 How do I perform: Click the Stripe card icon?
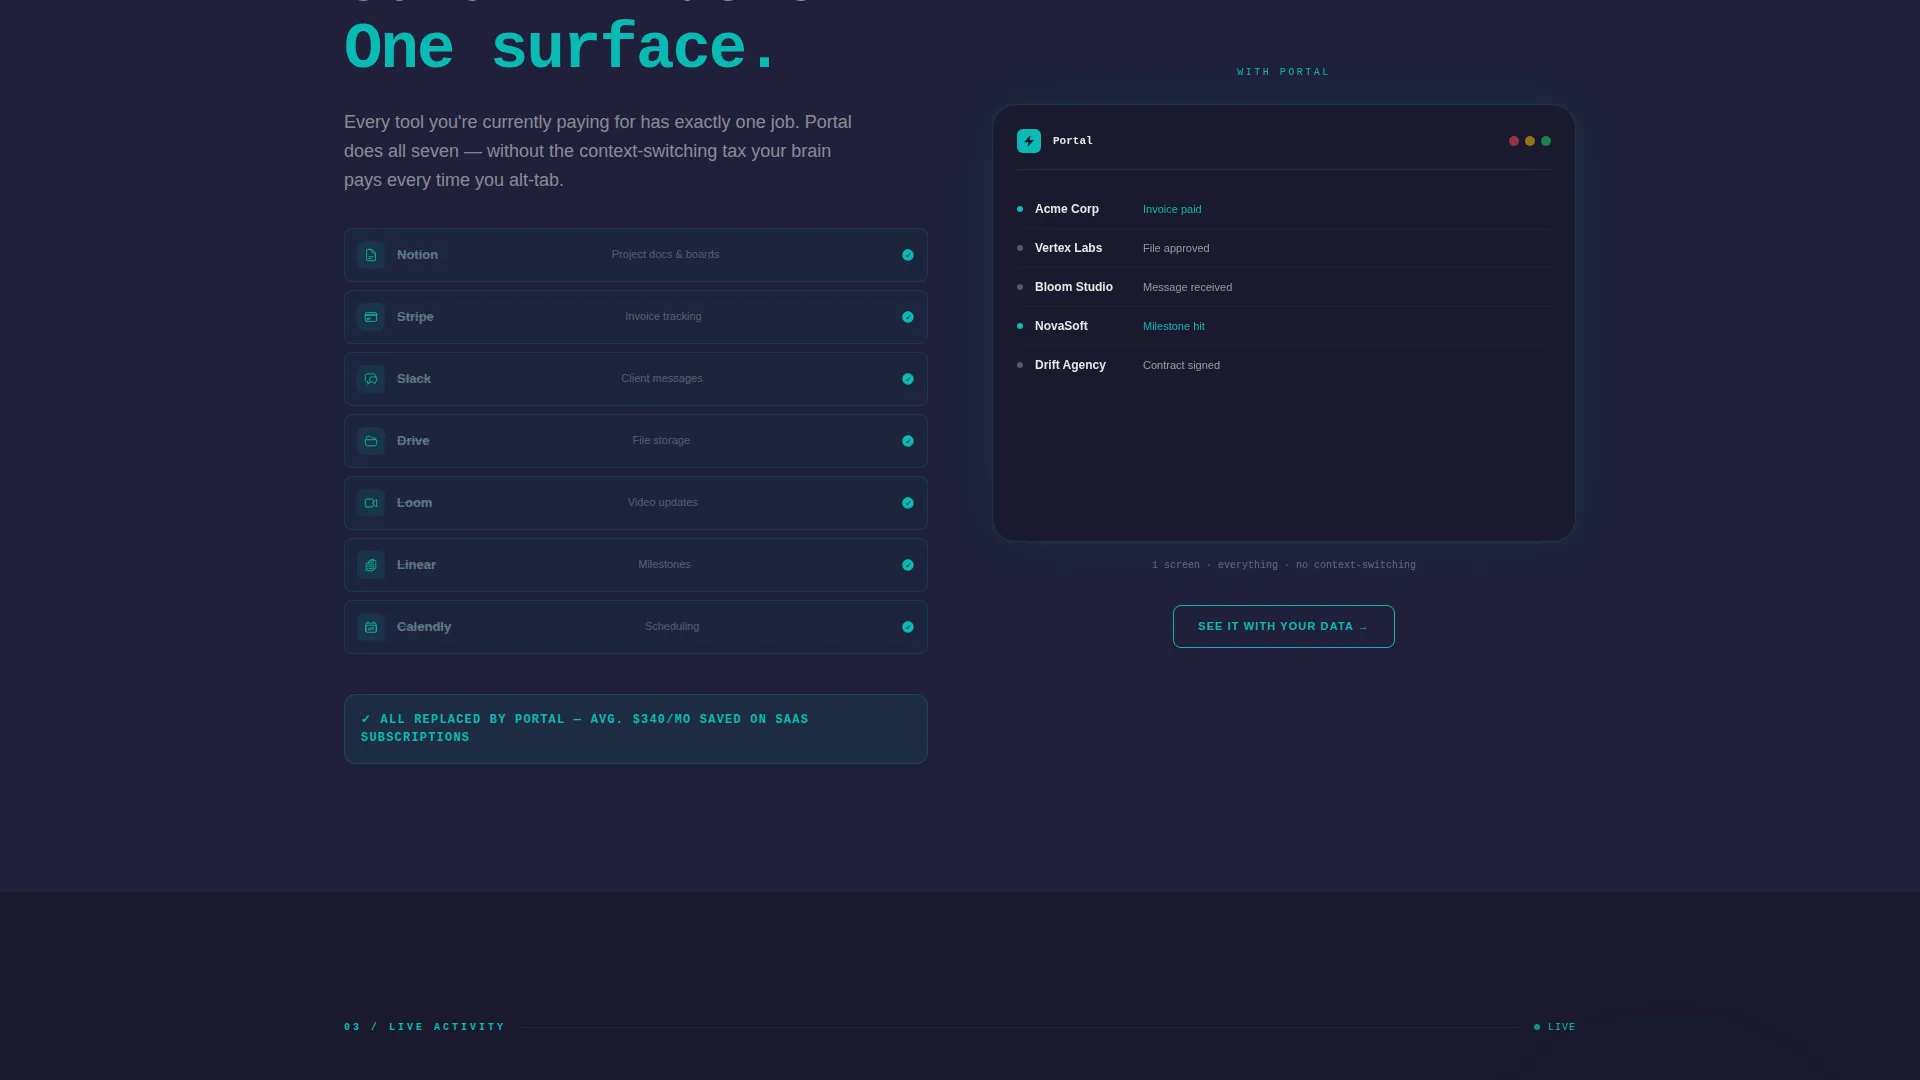pos(371,317)
